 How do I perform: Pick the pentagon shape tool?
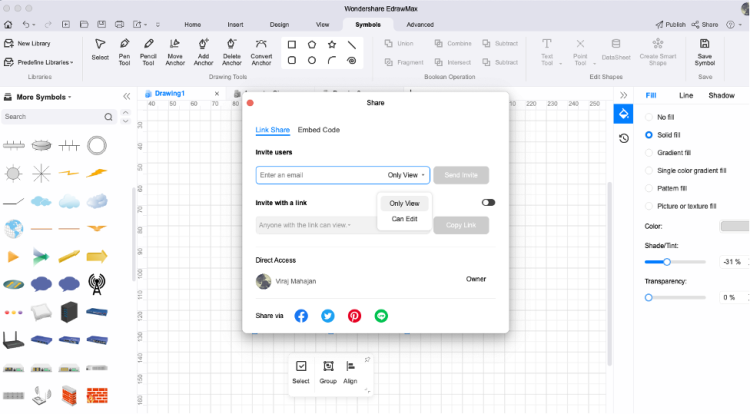[x=312, y=44]
